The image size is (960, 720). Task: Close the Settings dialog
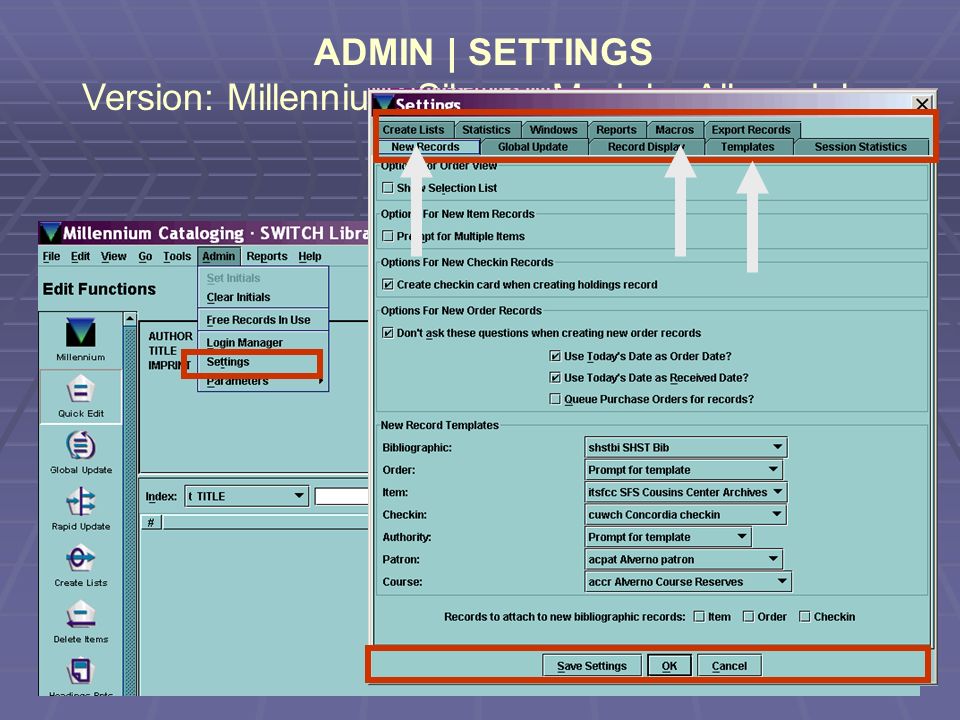[x=922, y=103]
